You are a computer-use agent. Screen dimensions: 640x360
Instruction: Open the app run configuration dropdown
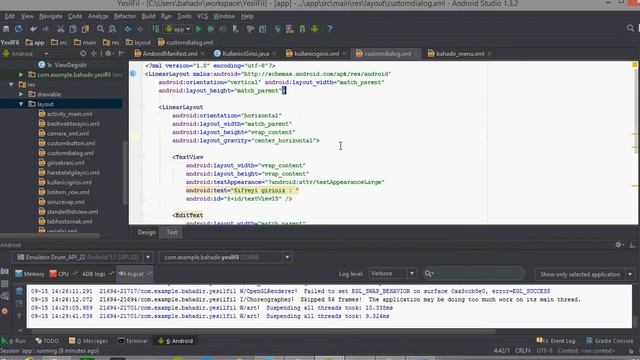coord(178,29)
